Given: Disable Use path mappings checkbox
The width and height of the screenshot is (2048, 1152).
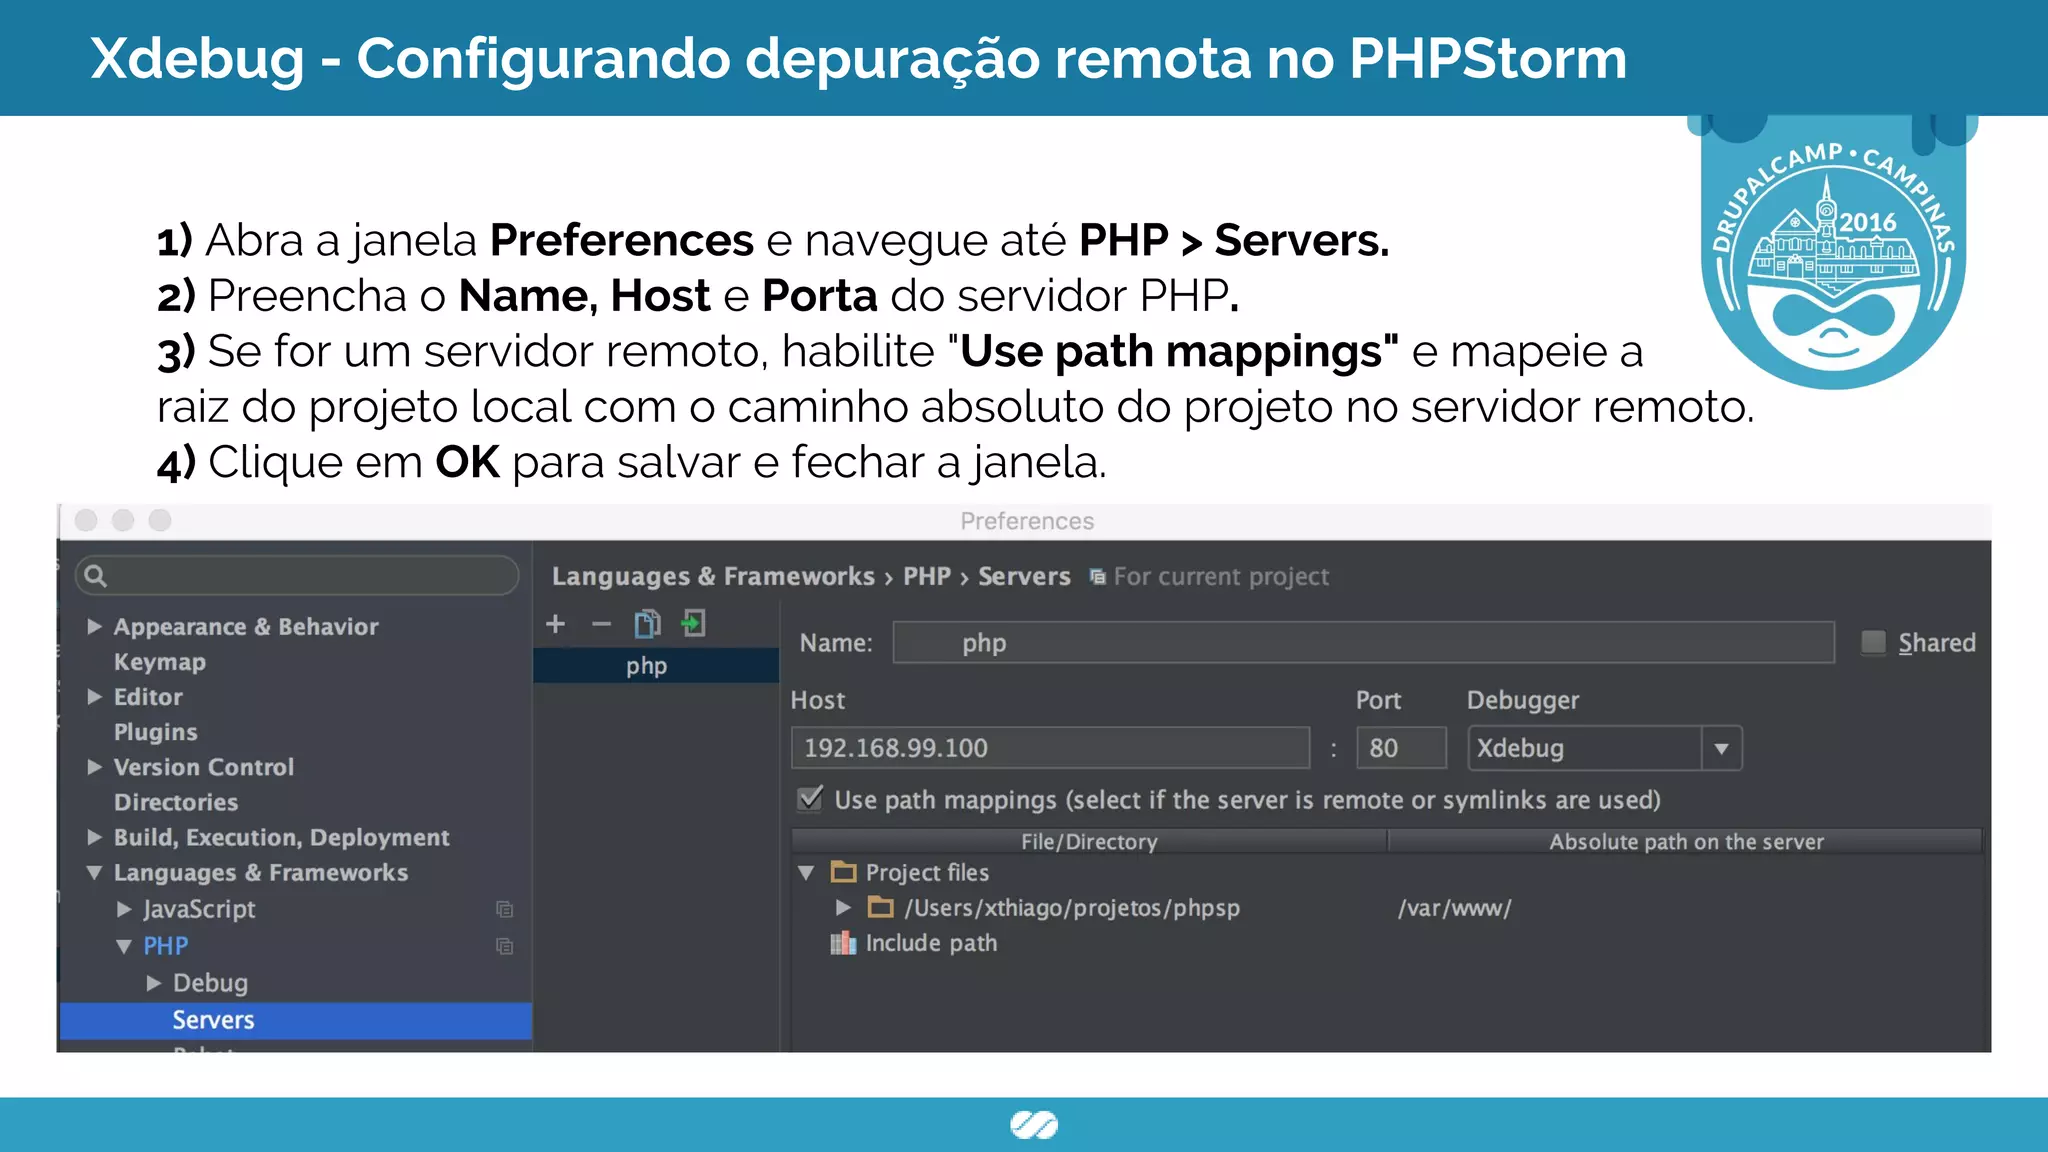Looking at the screenshot, I should click(x=810, y=798).
